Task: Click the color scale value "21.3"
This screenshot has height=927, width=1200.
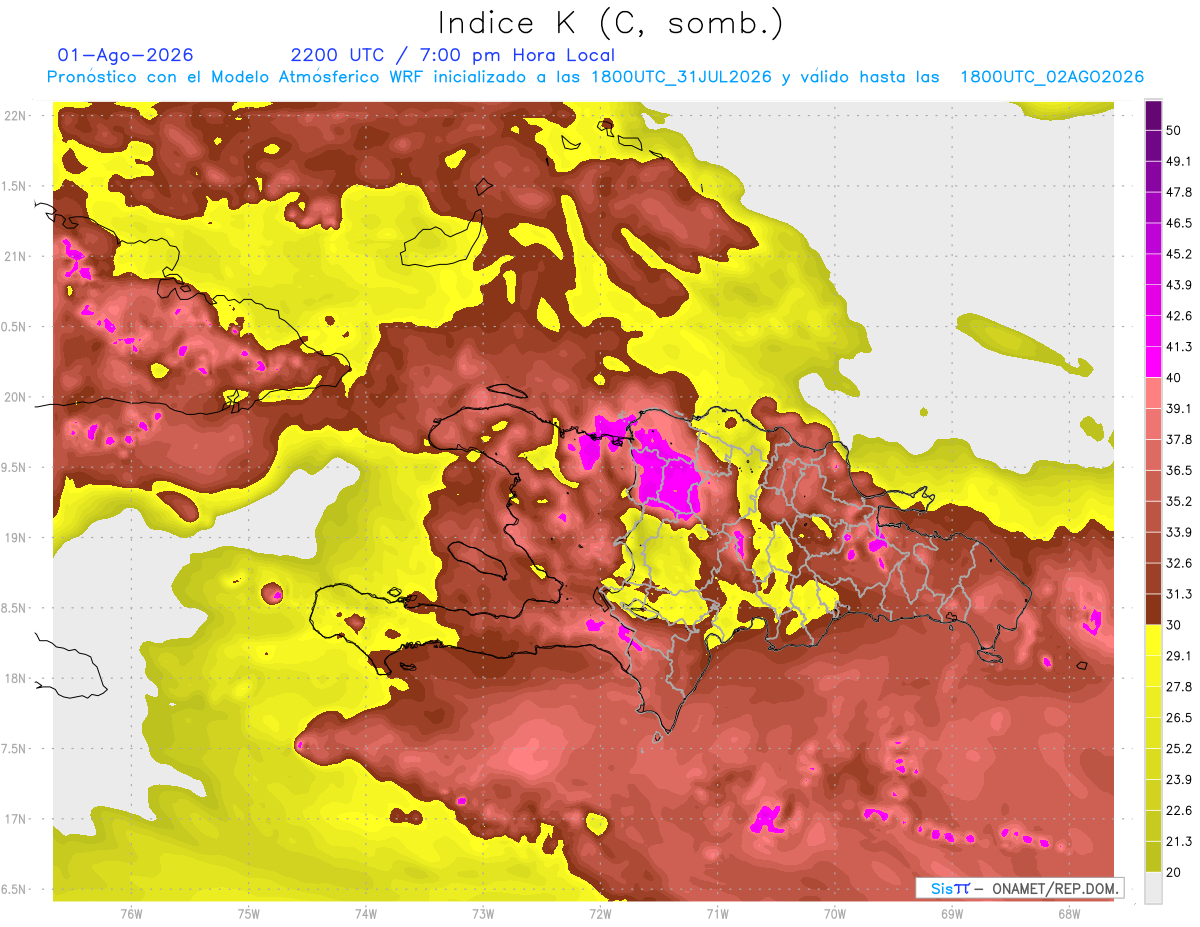Action: pyautogui.click(x=1179, y=842)
